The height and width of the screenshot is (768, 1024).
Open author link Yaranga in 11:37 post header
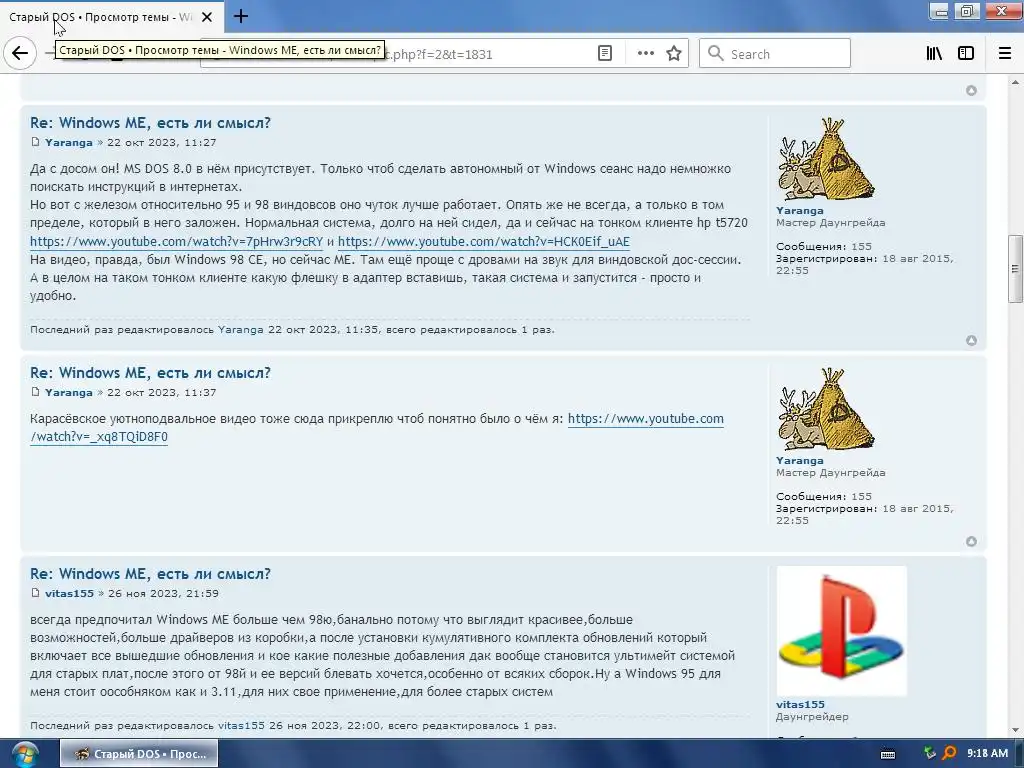pyautogui.click(x=69, y=392)
